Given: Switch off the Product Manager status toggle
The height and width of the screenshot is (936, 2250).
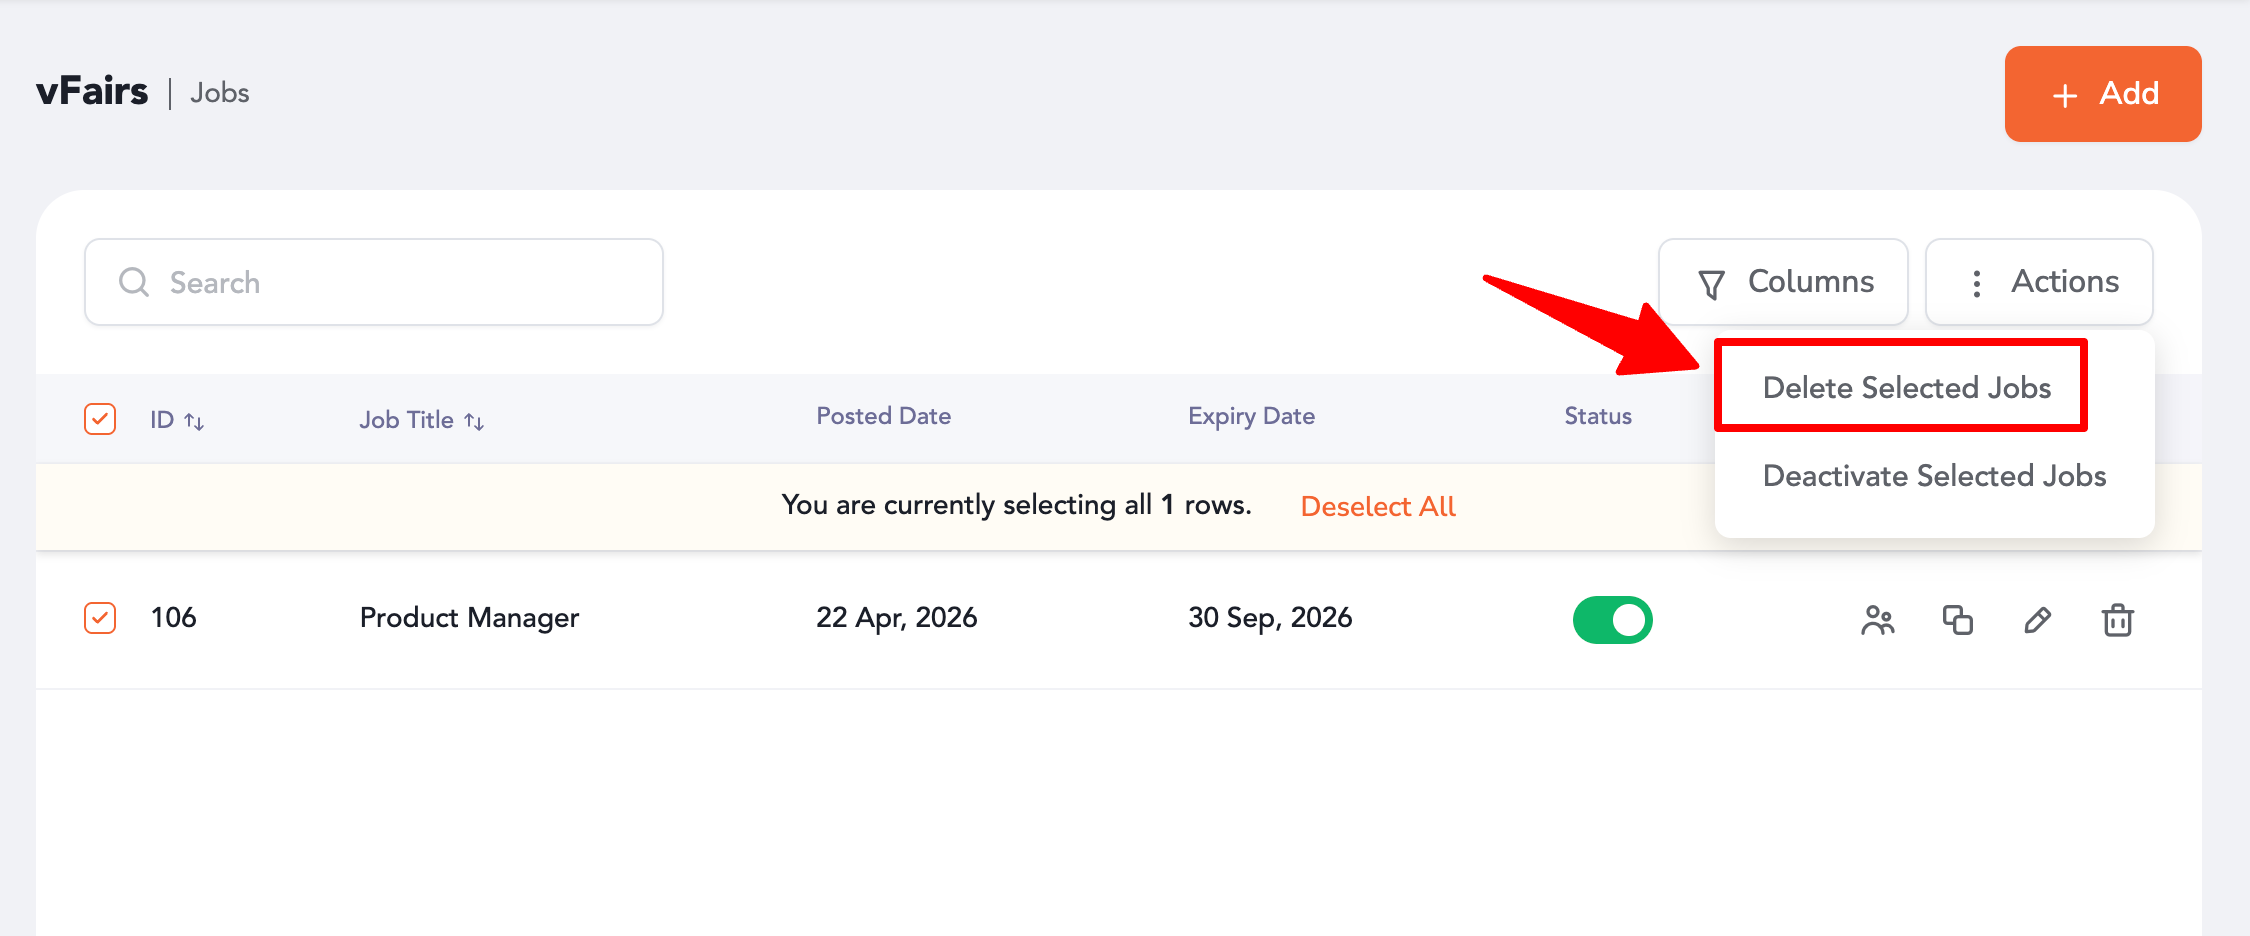Looking at the screenshot, I should (1612, 620).
